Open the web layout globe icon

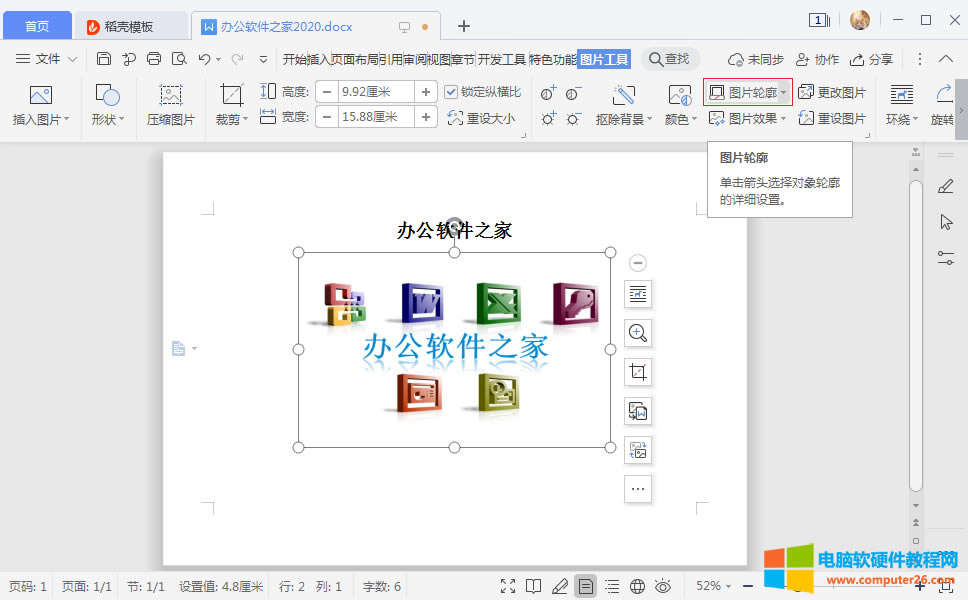click(x=637, y=586)
